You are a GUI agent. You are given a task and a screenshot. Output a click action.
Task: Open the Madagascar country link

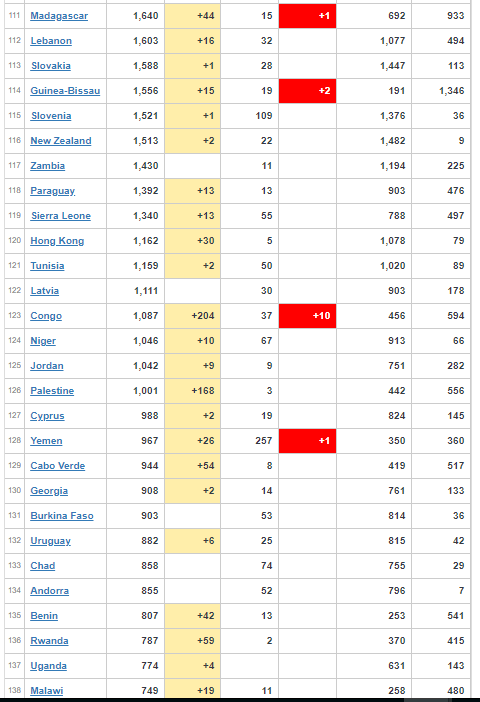(x=59, y=16)
